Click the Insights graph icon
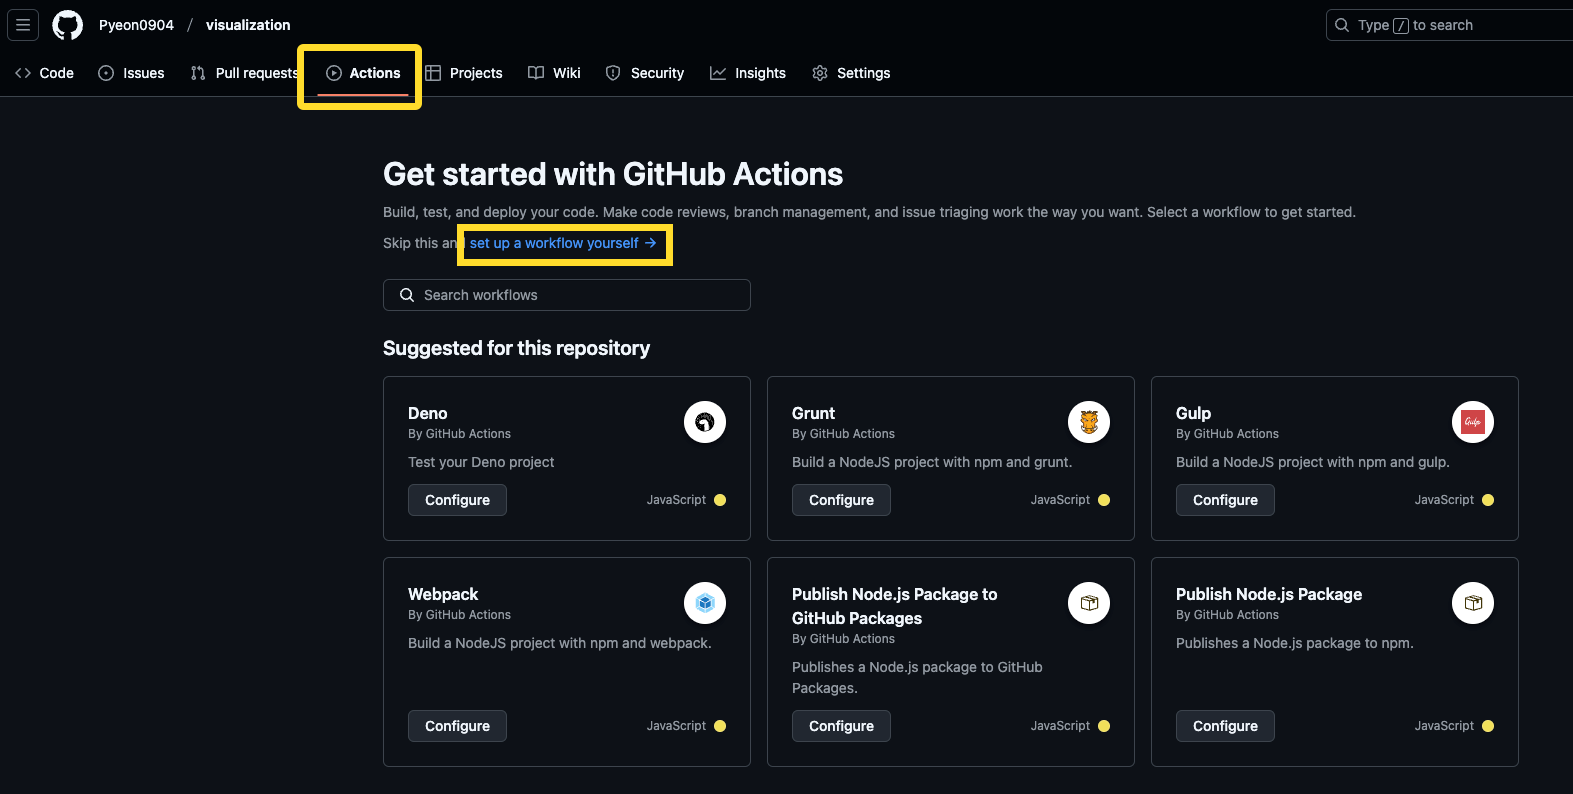1573x794 pixels. pos(718,73)
